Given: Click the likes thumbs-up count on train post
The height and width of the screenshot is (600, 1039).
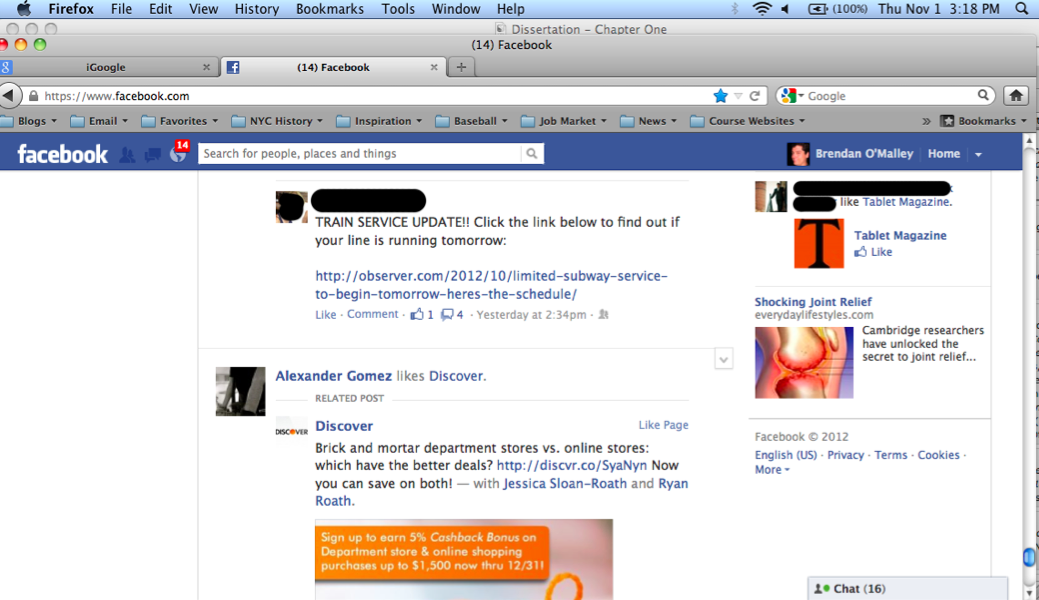Looking at the screenshot, I should pyautogui.click(x=422, y=314).
